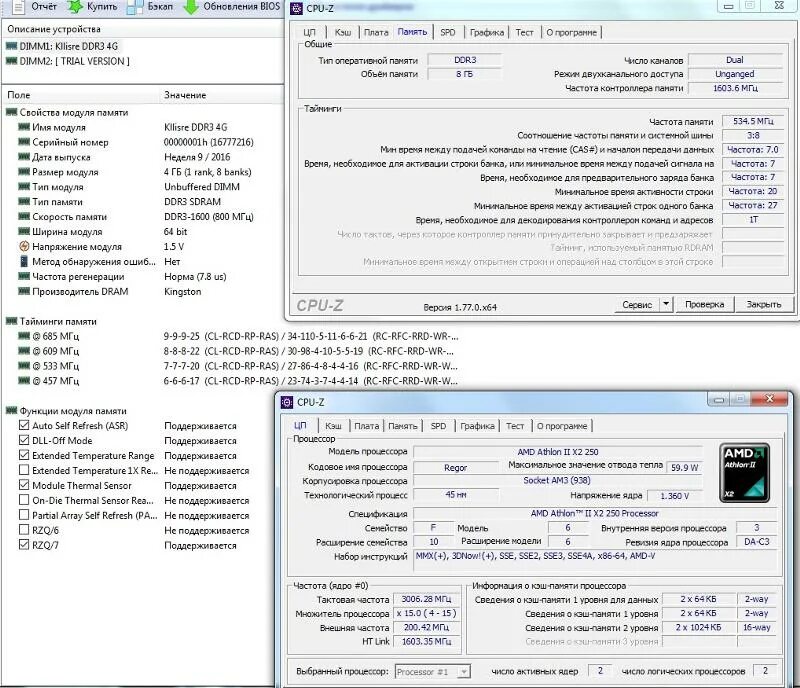Screen dimensions: 800x688
Task: Click the Метод обнаружения ошибок icon
Action: pyautogui.click(x=23, y=261)
